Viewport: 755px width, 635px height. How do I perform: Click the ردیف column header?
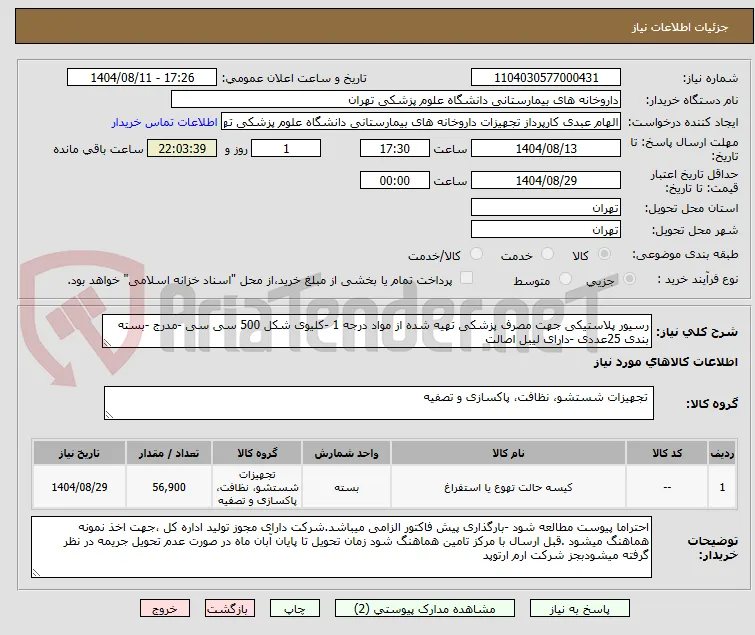(x=722, y=454)
